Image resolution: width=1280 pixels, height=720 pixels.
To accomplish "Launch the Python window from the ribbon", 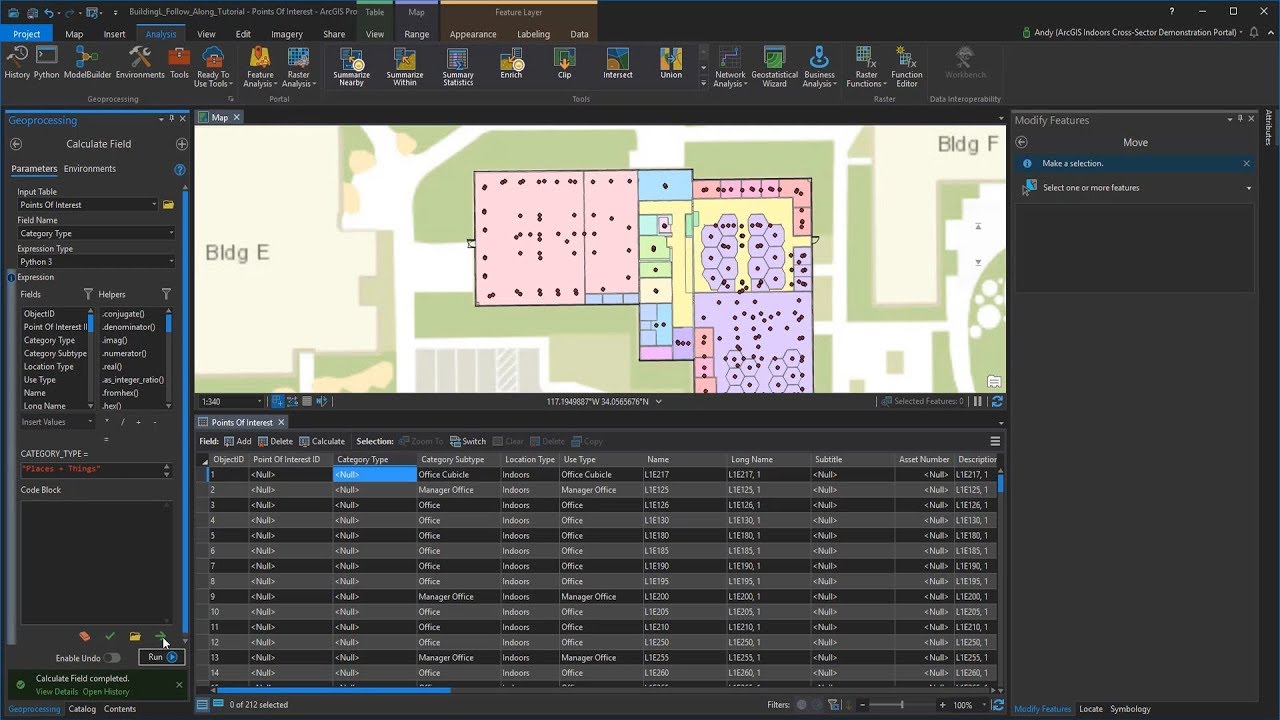I will [x=46, y=63].
